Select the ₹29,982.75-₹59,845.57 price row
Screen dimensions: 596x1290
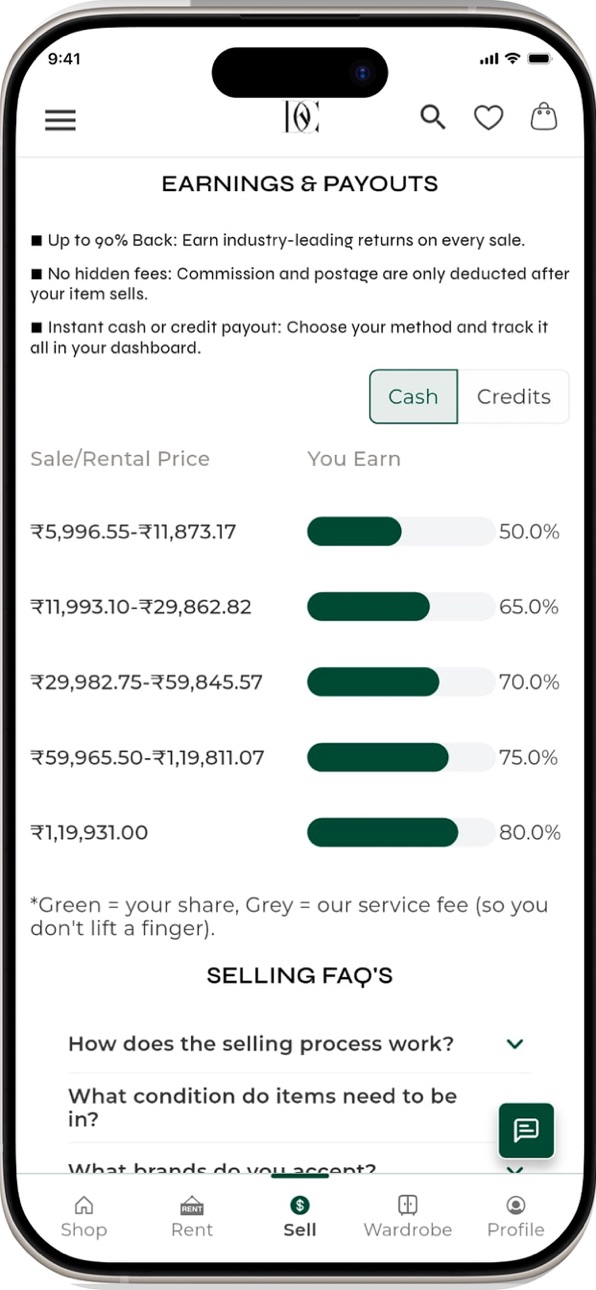point(295,682)
